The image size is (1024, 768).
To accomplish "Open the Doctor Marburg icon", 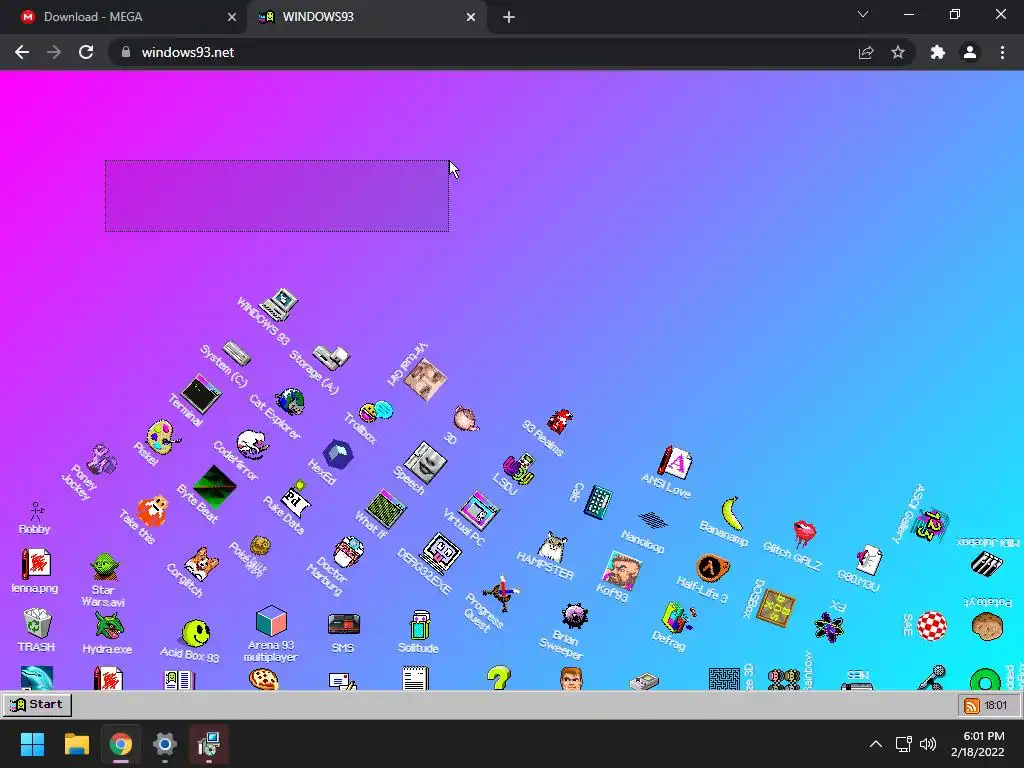I will (348, 552).
